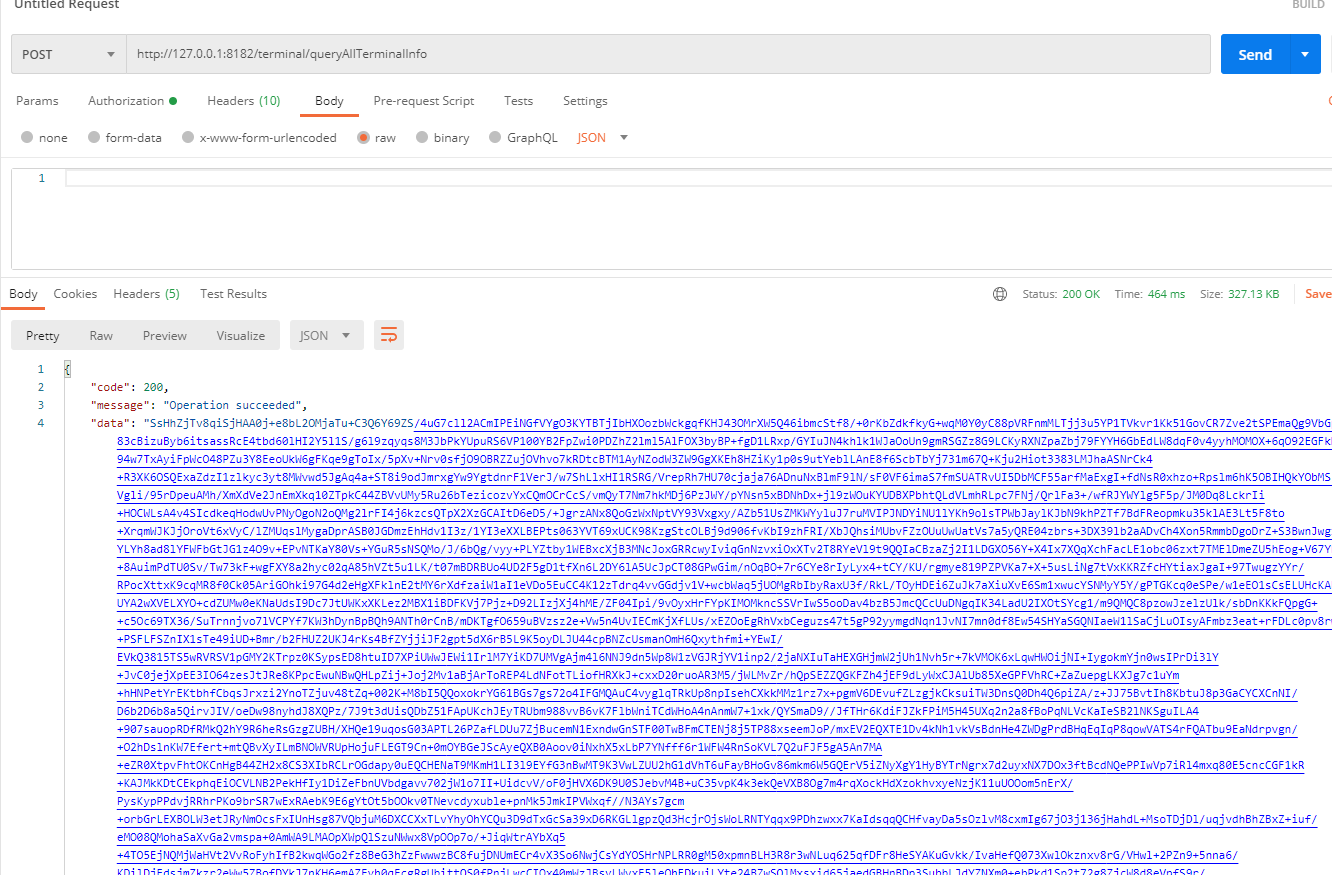Select the form-data radio button
This screenshot has height=875, width=1332.
pyautogui.click(x=94, y=138)
